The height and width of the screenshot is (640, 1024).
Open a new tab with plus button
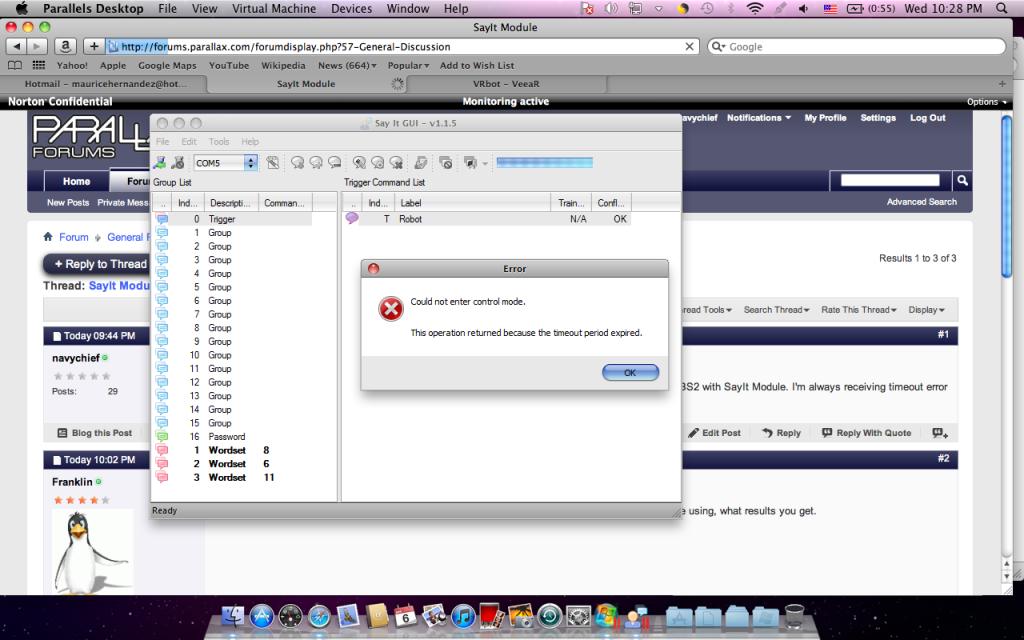pos(1002,84)
